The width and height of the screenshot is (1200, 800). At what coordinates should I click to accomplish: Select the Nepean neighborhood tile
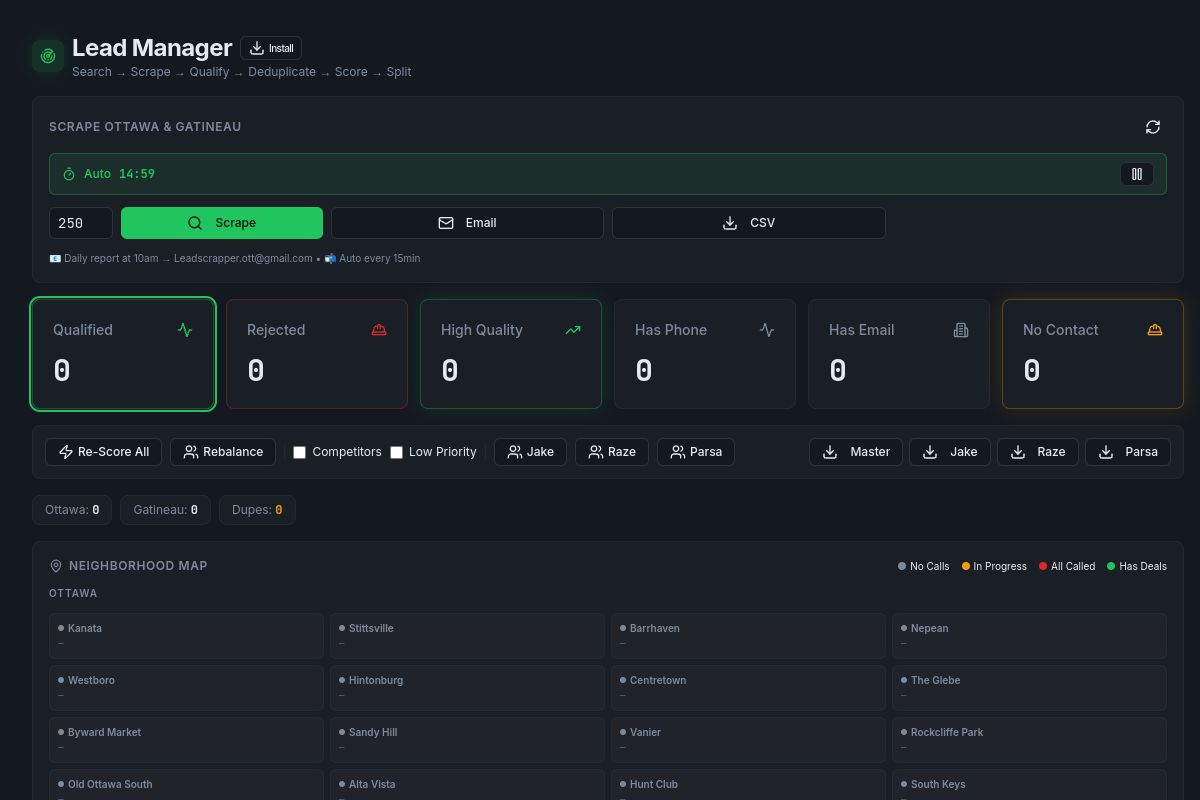(1029, 636)
